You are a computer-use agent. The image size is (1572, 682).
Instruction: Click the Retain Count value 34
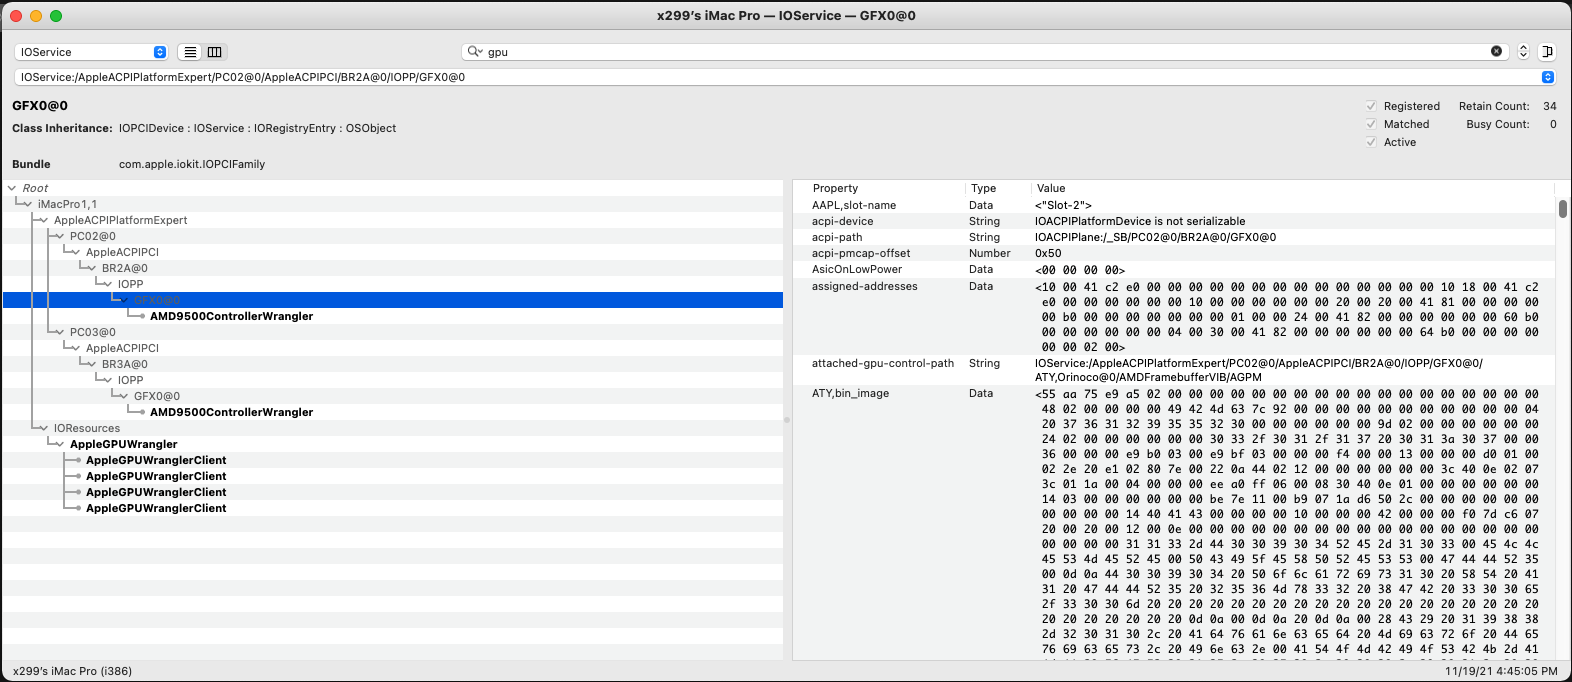1550,106
